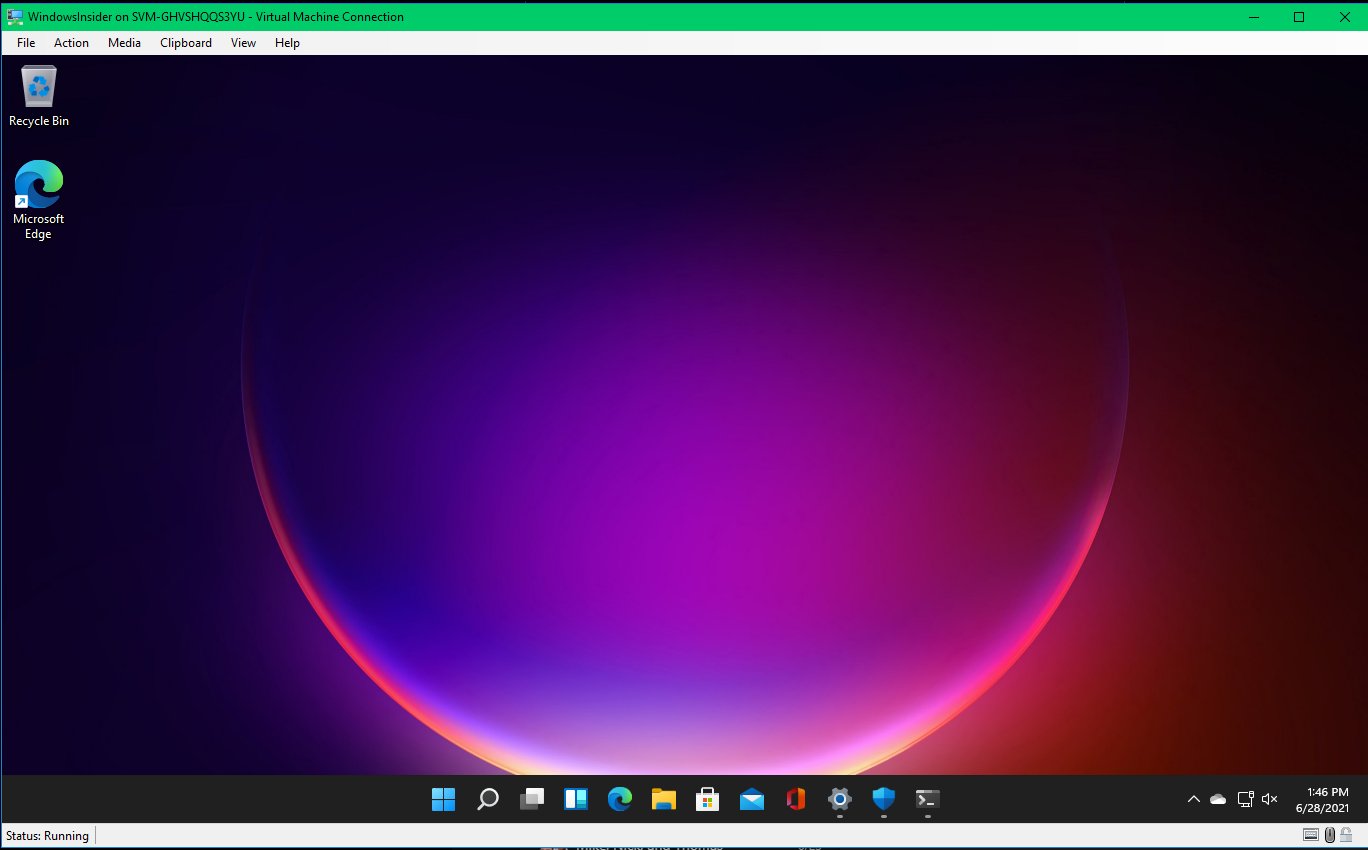Open the Clipboard menu

(185, 42)
